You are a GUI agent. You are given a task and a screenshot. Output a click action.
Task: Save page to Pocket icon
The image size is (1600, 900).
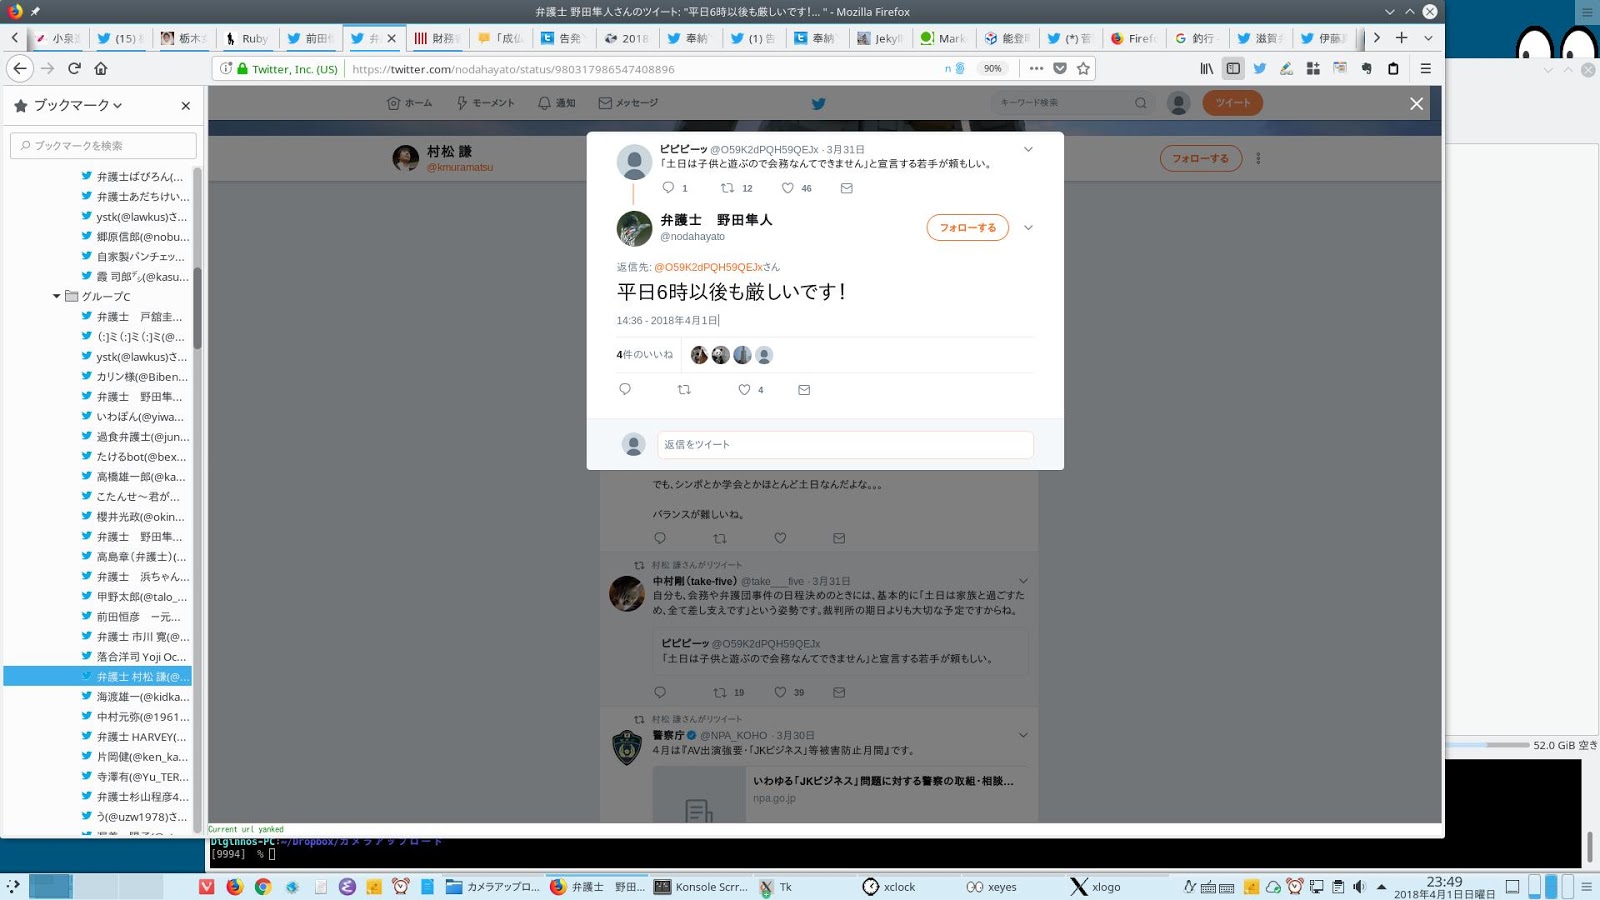pyautogui.click(x=1060, y=68)
